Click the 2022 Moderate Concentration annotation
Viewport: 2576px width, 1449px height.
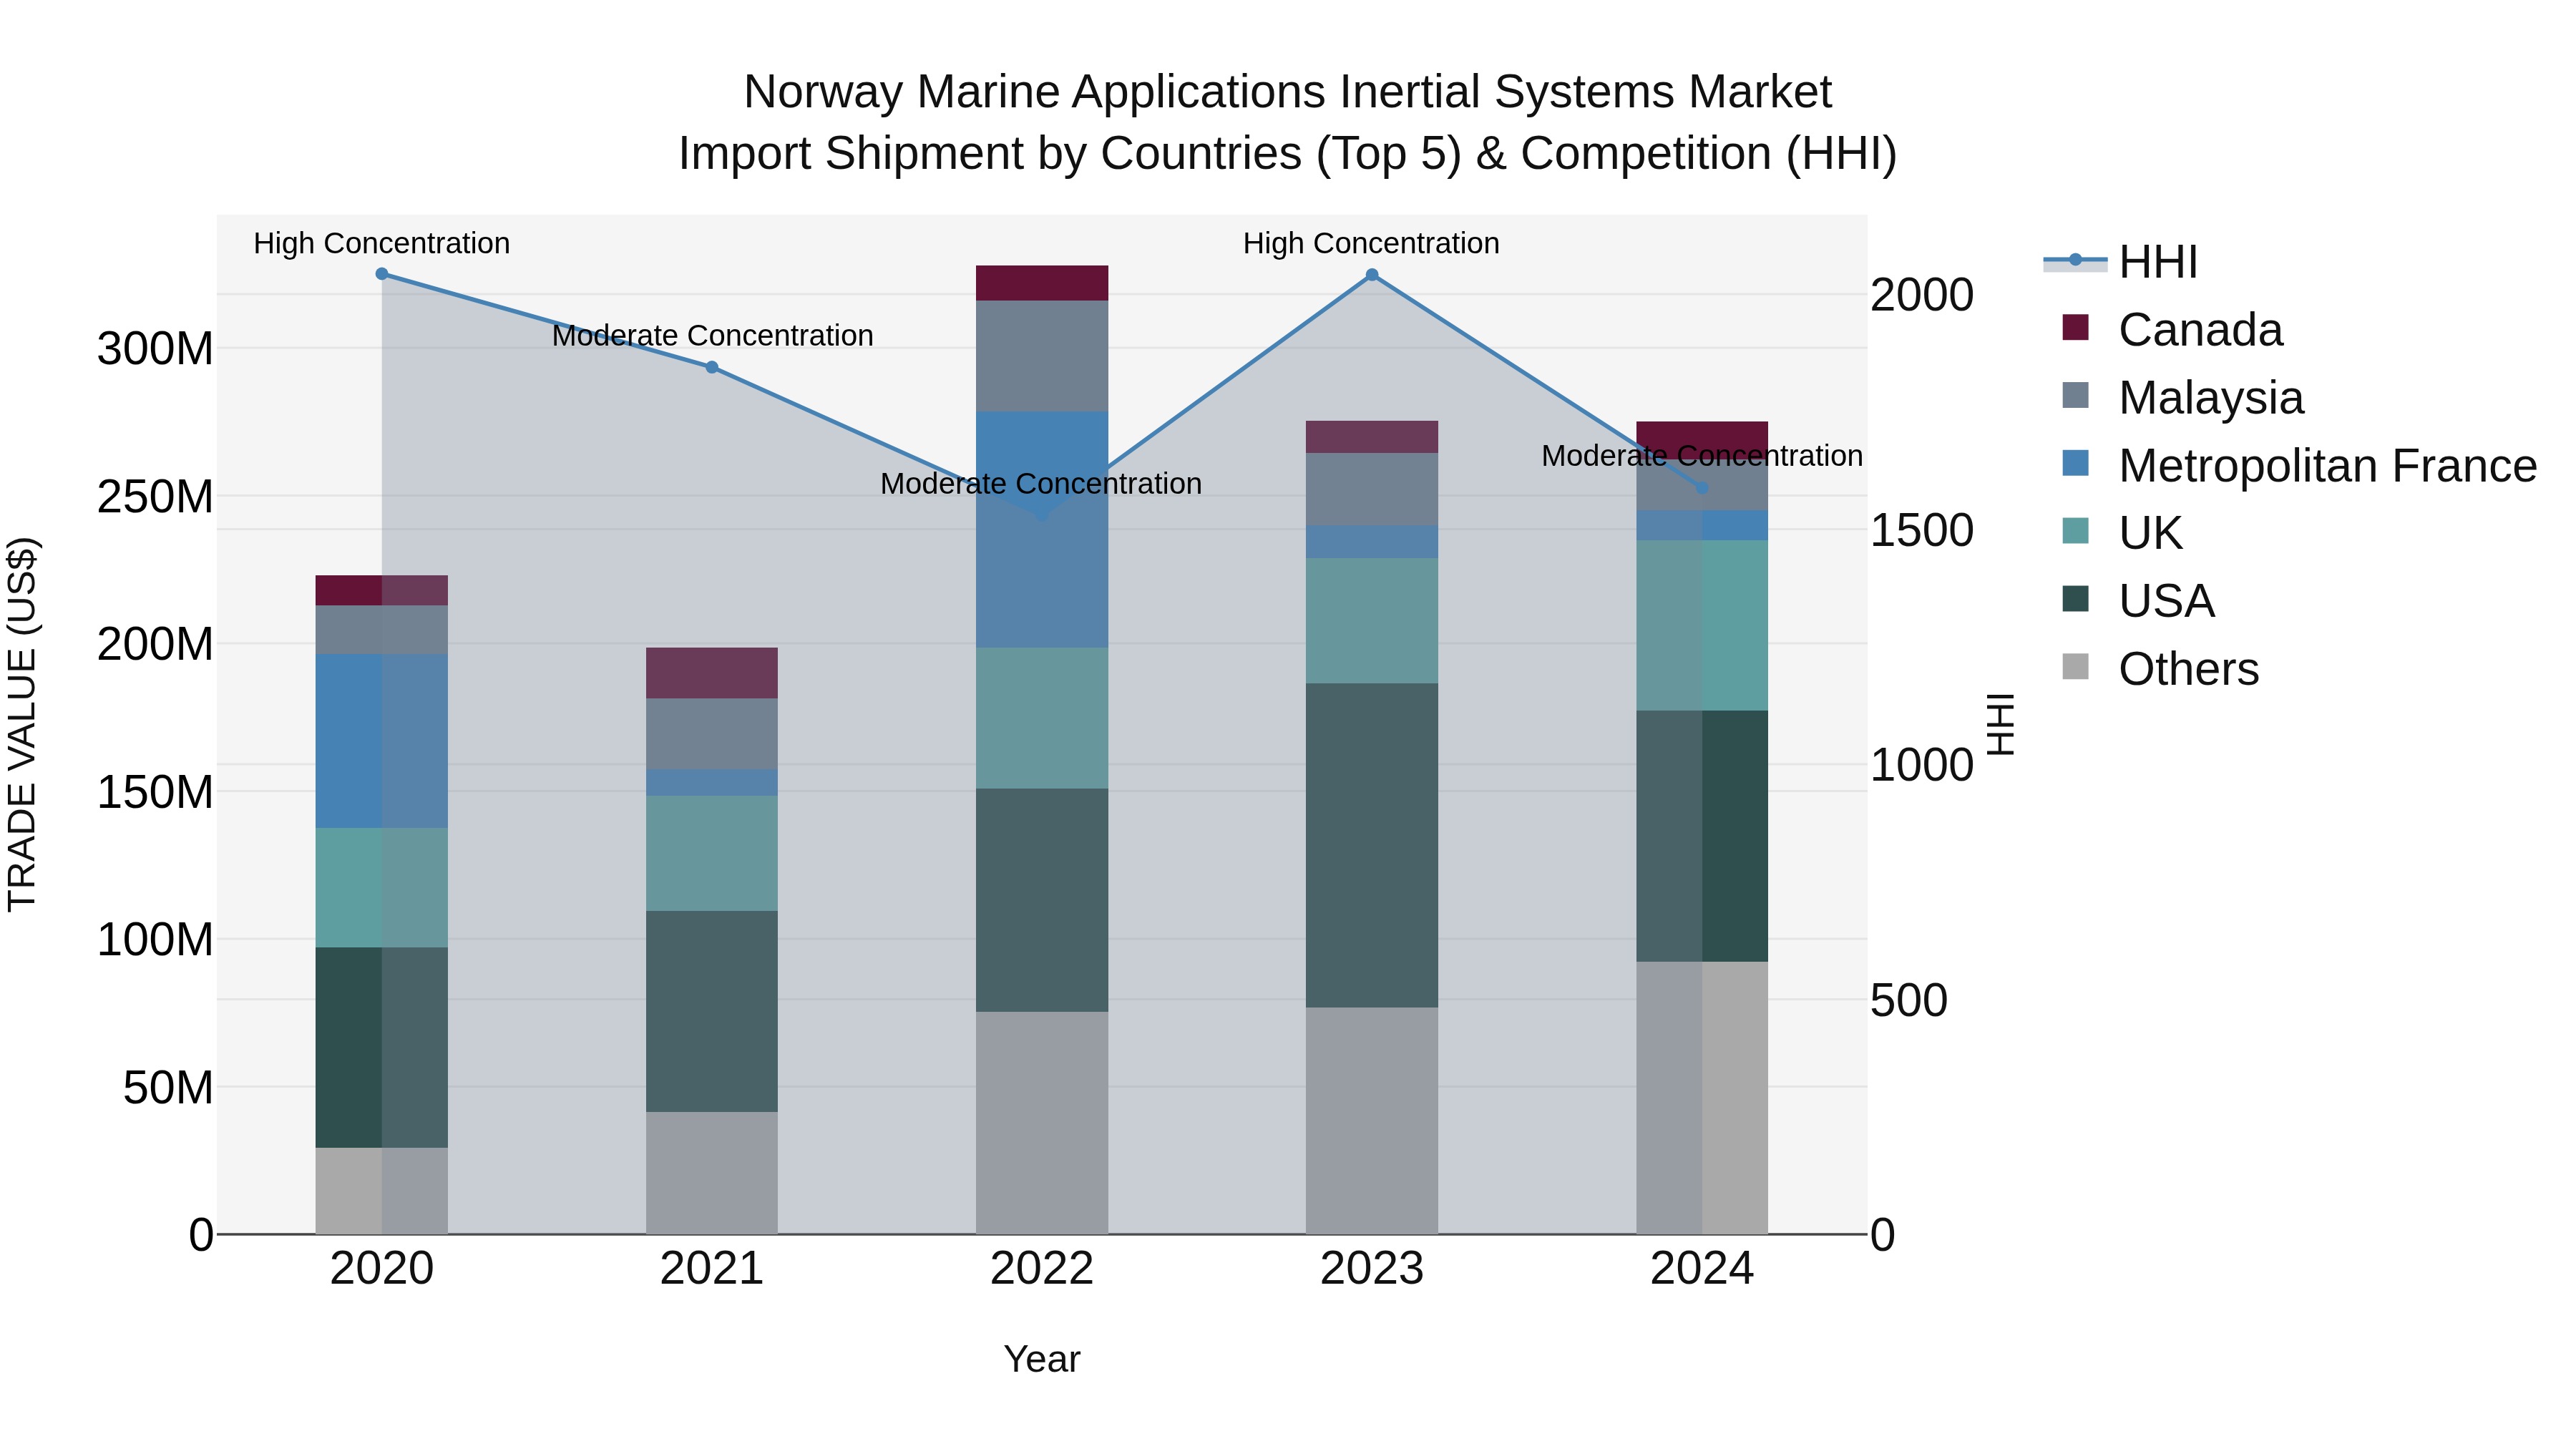click(1041, 483)
